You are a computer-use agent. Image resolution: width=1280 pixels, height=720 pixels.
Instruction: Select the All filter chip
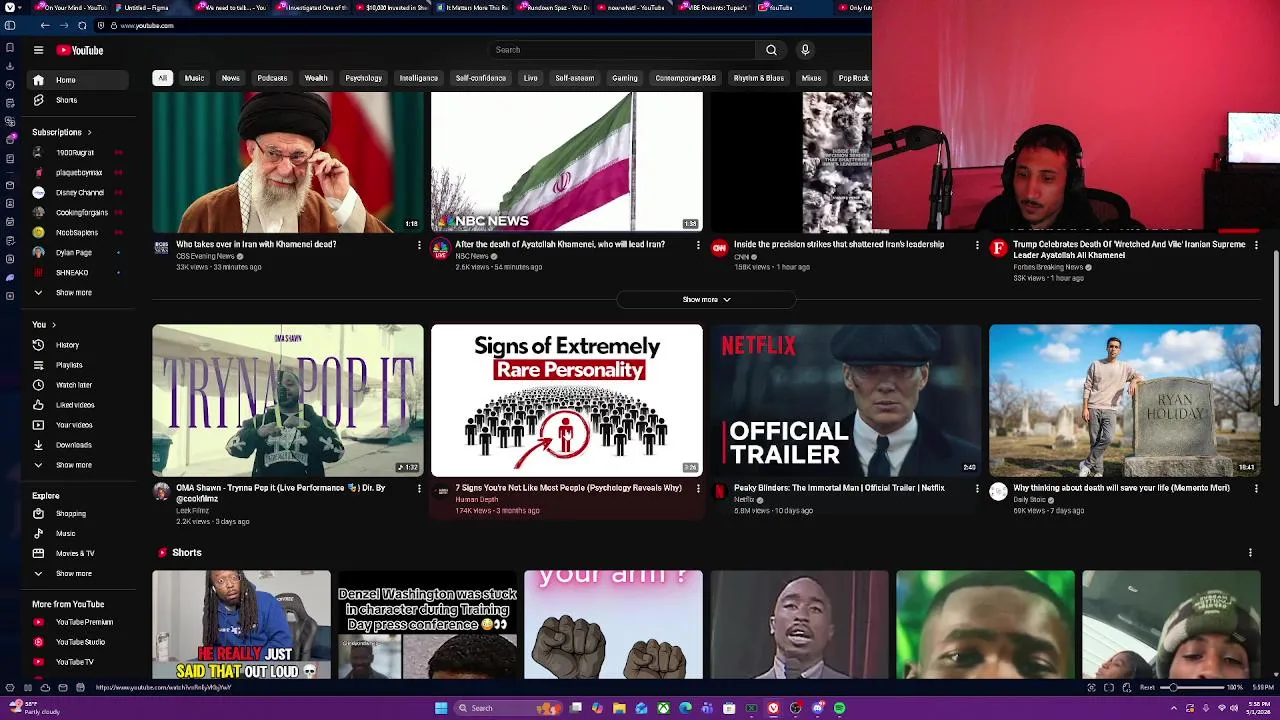(x=162, y=78)
